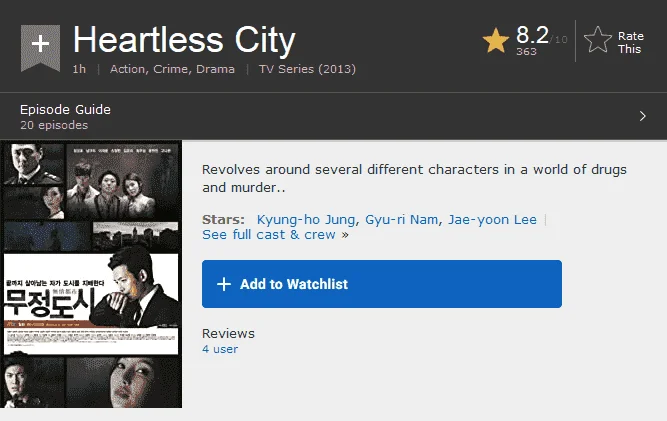Viewport: 667px width, 421px height.
Task: Select the Action genre link
Action: pos(127,69)
